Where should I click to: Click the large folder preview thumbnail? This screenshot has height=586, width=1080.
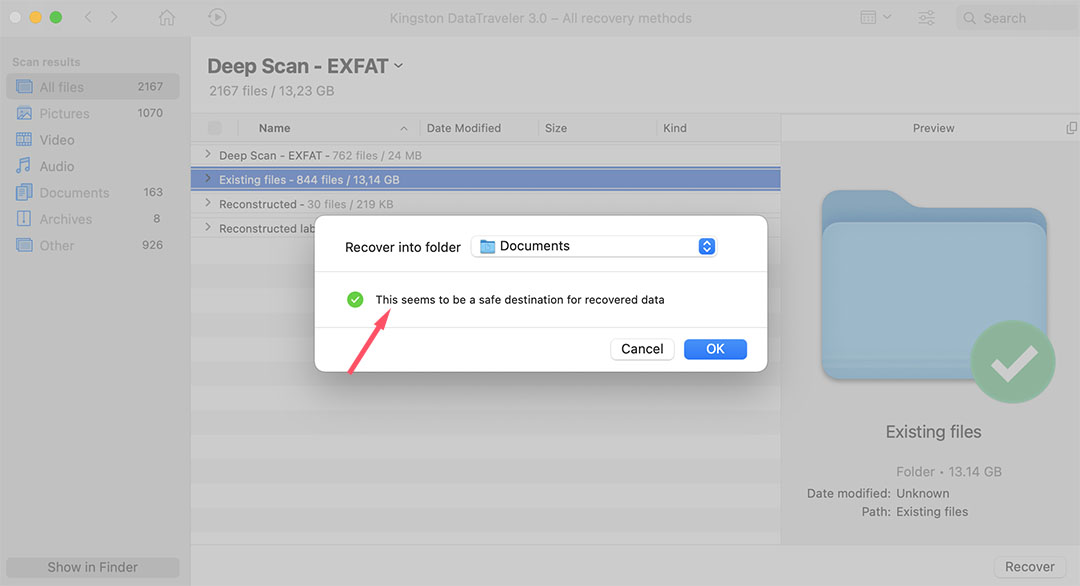pyautogui.click(x=933, y=288)
